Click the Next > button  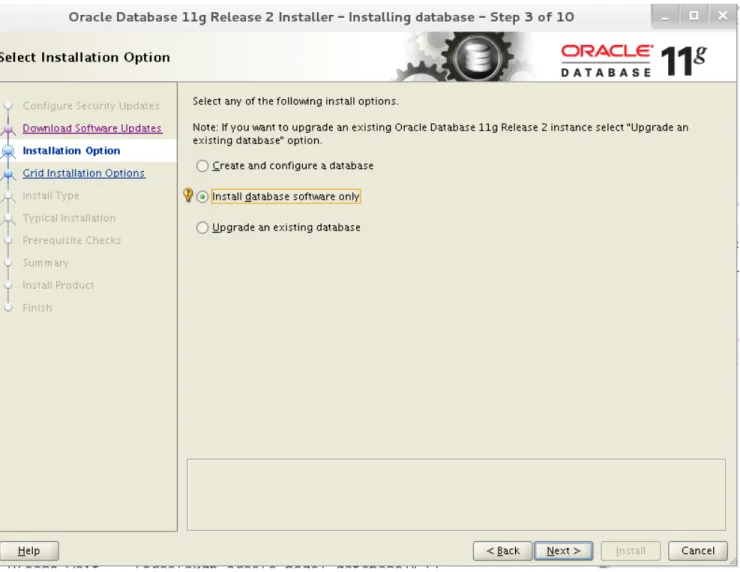[x=563, y=551]
